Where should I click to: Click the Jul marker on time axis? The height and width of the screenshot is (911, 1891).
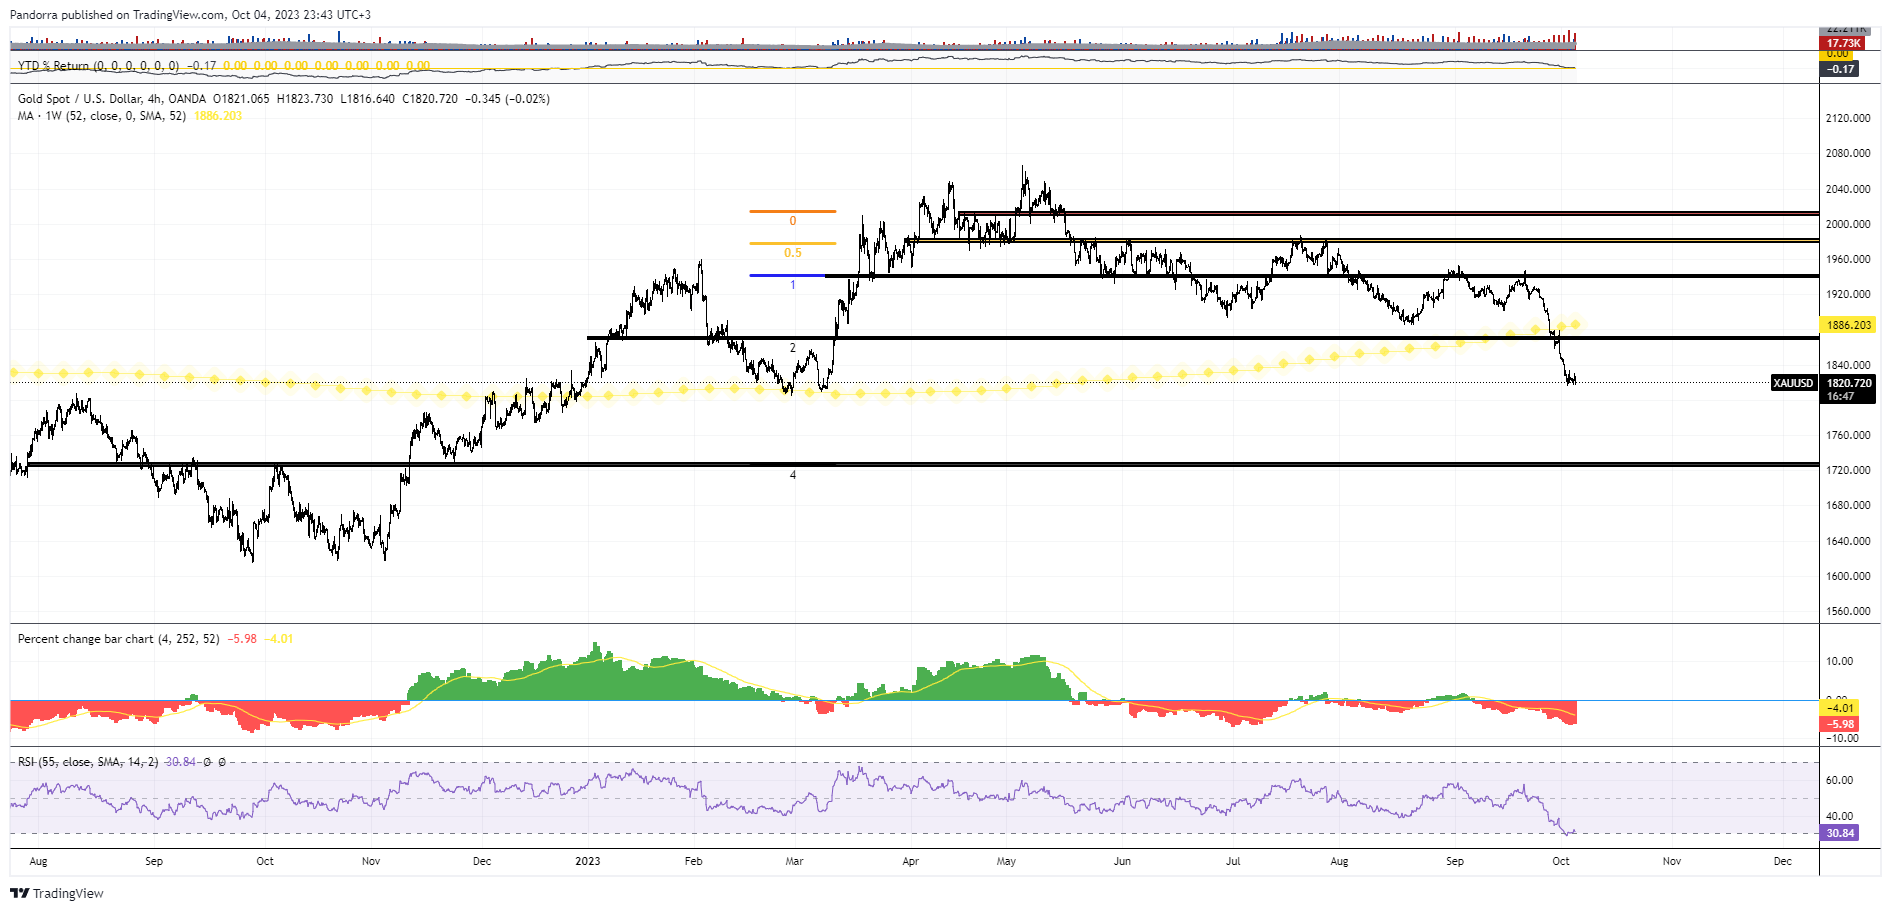coord(1233,861)
